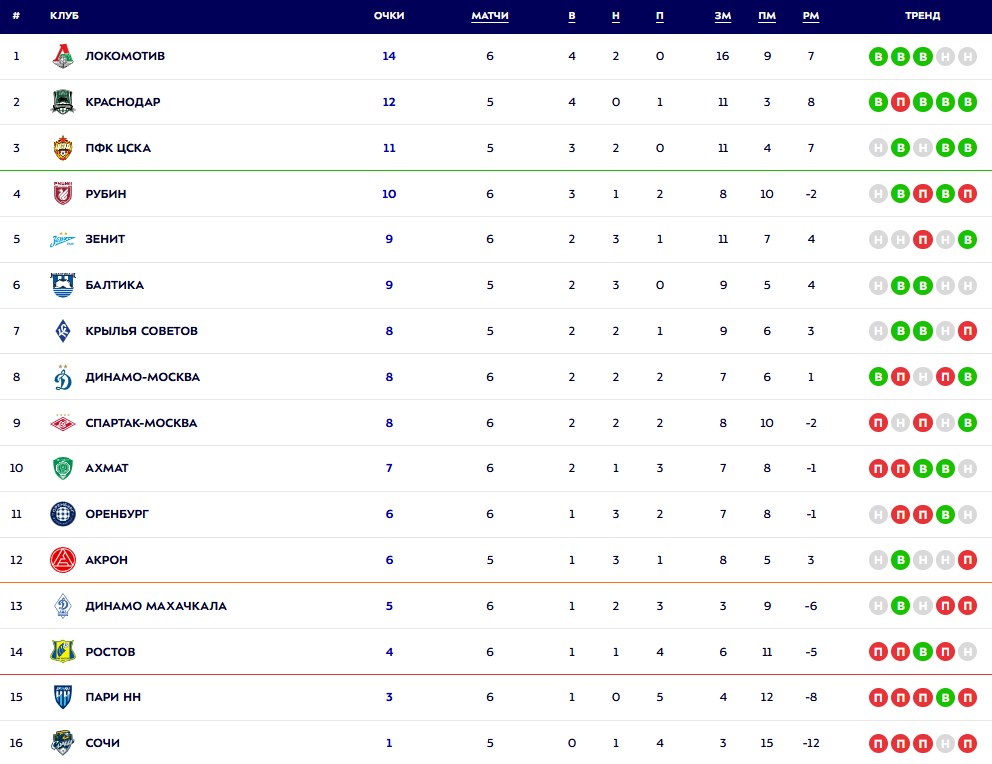Image resolution: width=992 pixels, height=764 pixels.
Task: Click the Rubin club logo
Action: pos(63,194)
